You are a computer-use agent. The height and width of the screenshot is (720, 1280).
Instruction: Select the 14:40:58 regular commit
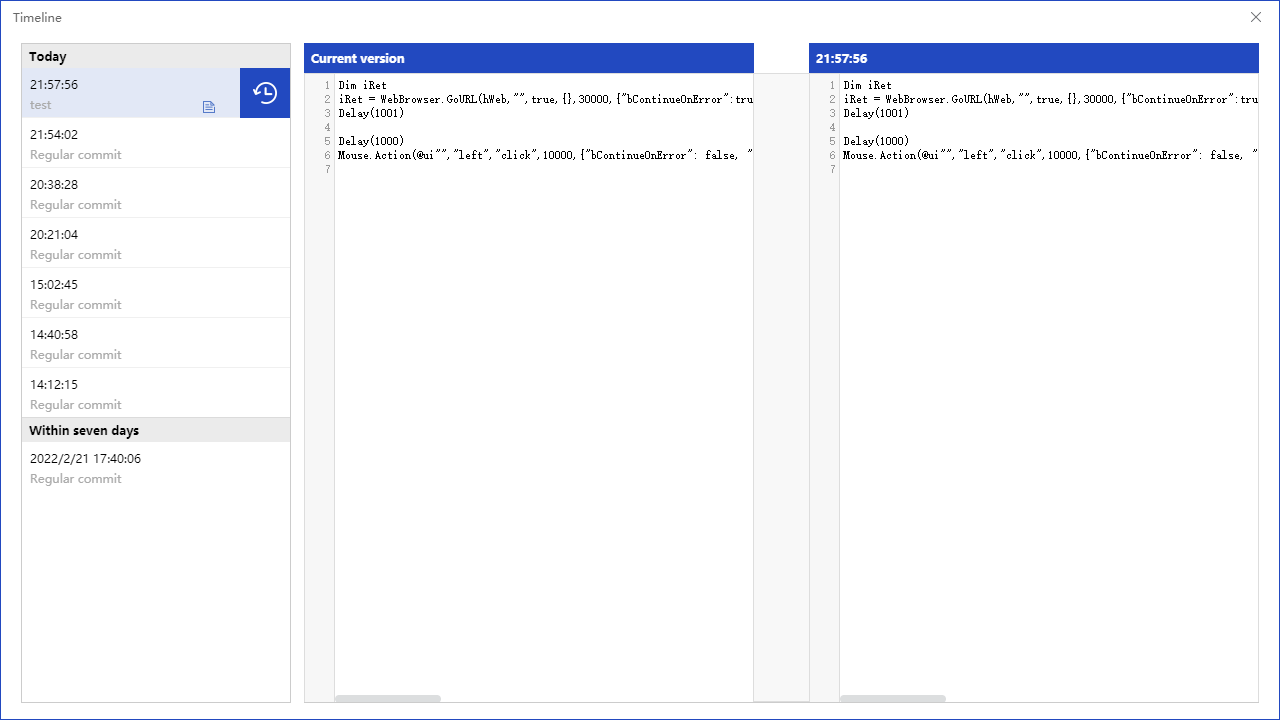click(156, 343)
